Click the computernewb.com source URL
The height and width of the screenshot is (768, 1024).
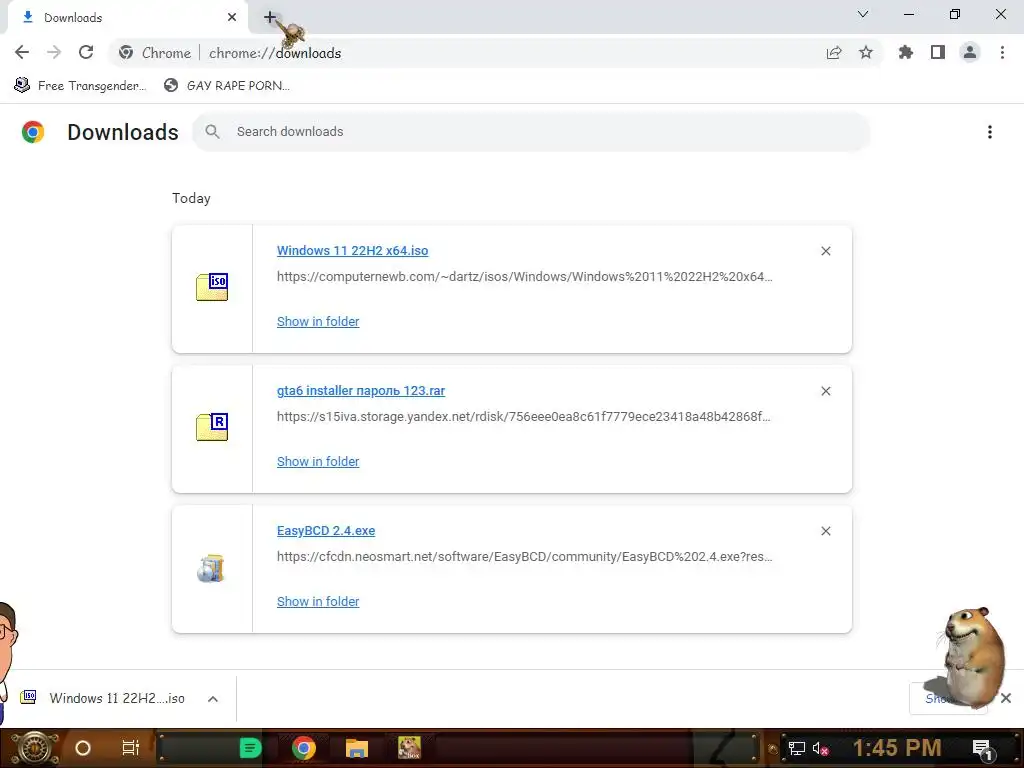(524, 277)
